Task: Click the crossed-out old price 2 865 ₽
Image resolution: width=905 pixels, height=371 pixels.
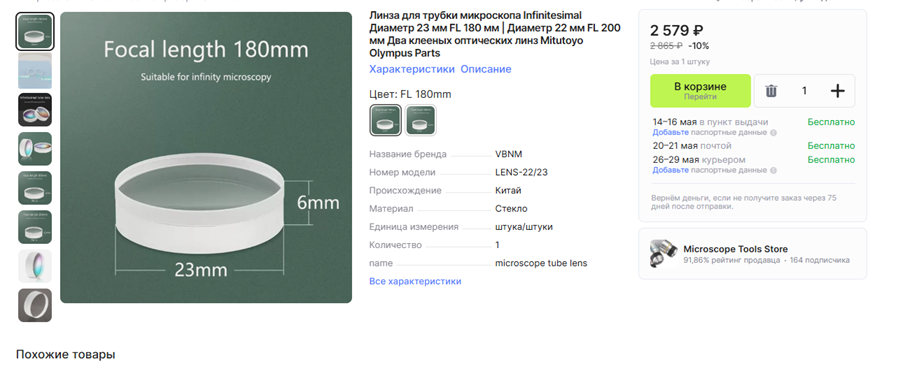Action: (667, 46)
